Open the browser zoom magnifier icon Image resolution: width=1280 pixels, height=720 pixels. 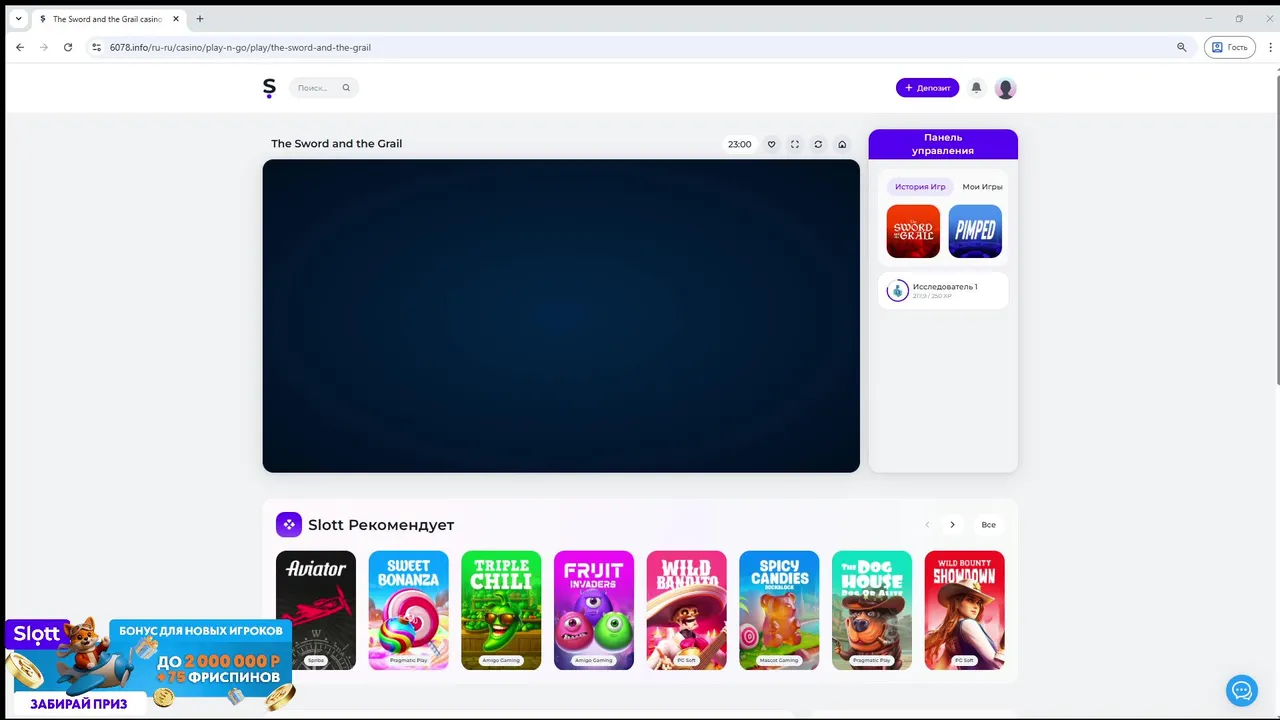coord(1181,47)
